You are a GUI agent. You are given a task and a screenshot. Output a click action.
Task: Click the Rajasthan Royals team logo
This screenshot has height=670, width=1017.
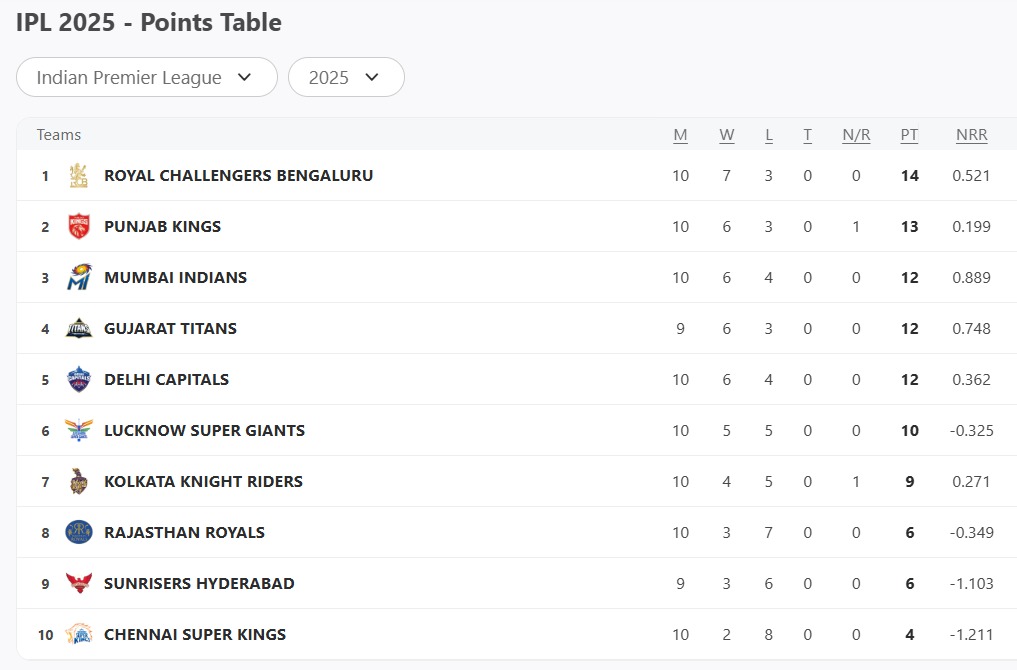(78, 532)
